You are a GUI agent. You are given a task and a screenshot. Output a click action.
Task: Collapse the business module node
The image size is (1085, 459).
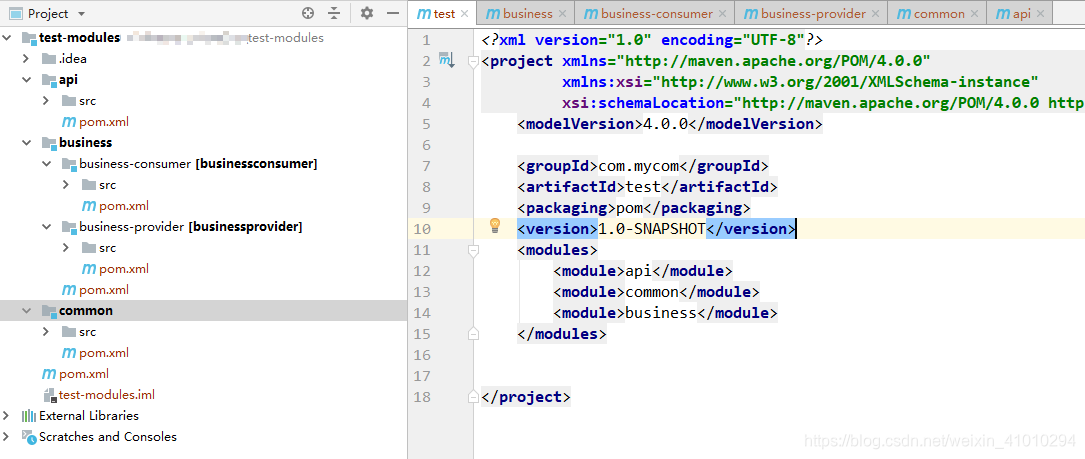tap(26, 143)
